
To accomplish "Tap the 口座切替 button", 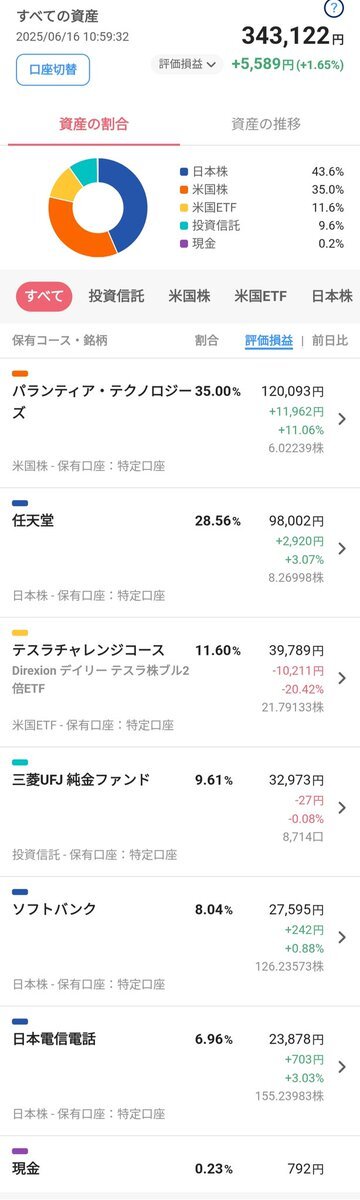I will (53, 70).
